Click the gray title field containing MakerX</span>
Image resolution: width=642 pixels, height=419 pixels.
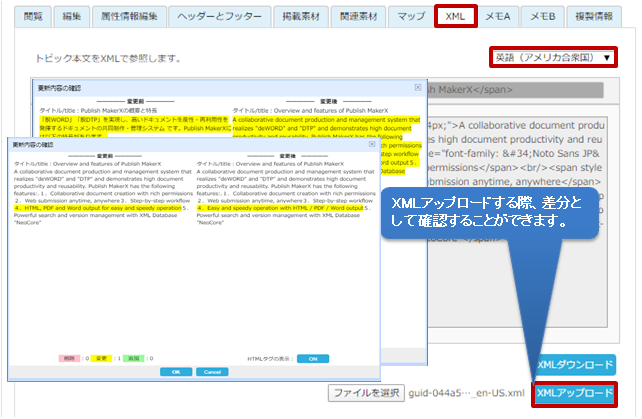click(x=515, y=90)
